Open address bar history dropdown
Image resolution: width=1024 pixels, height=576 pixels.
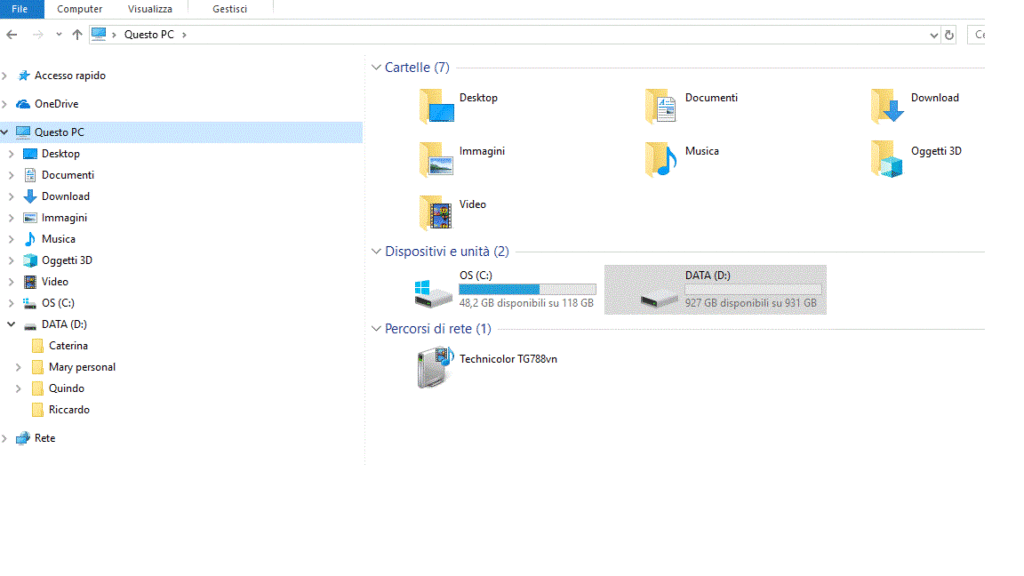tap(933, 35)
